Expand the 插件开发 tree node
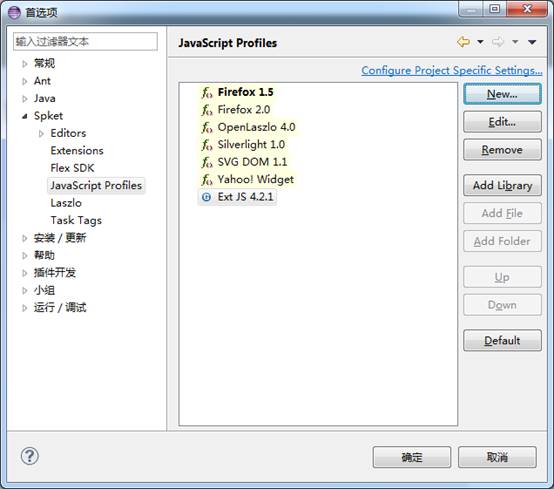This screenshot has width=554, height=489. (24, 273)
